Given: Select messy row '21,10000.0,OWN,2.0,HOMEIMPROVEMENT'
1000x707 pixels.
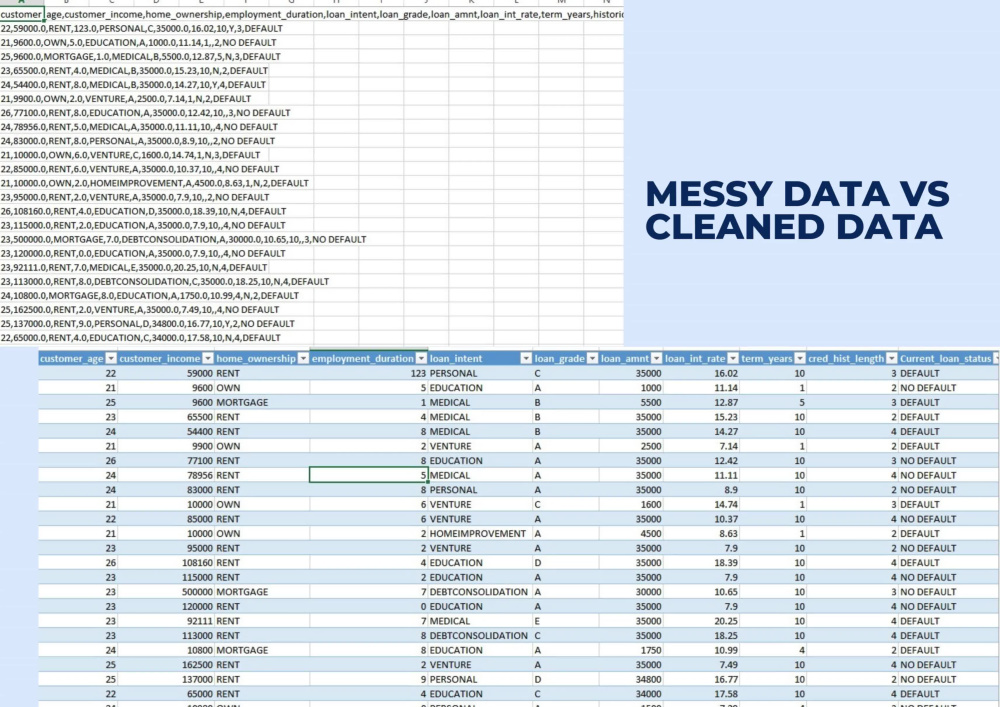Looking at the screenshot, I should tap(154, 183).
